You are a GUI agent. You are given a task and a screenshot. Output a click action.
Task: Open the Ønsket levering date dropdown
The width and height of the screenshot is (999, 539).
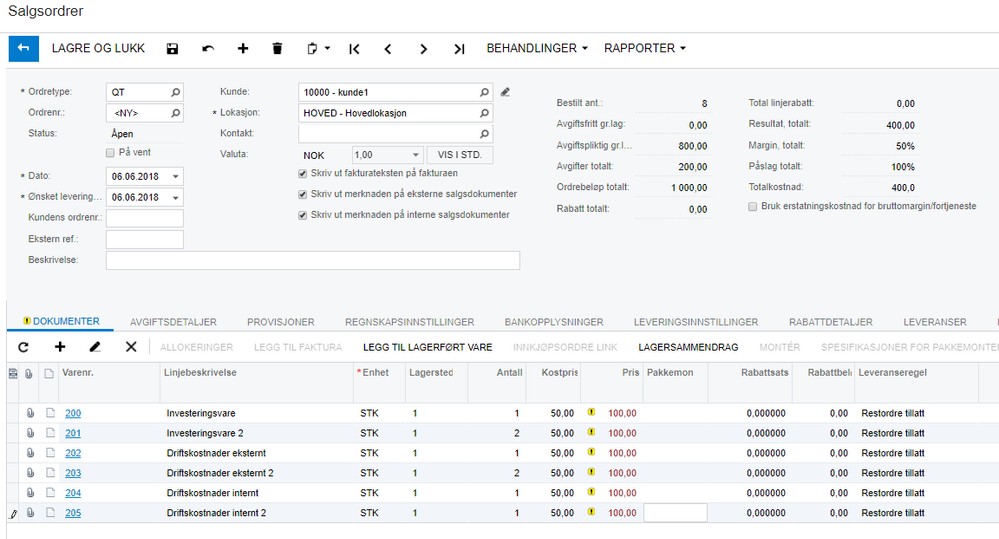[175, 198]
